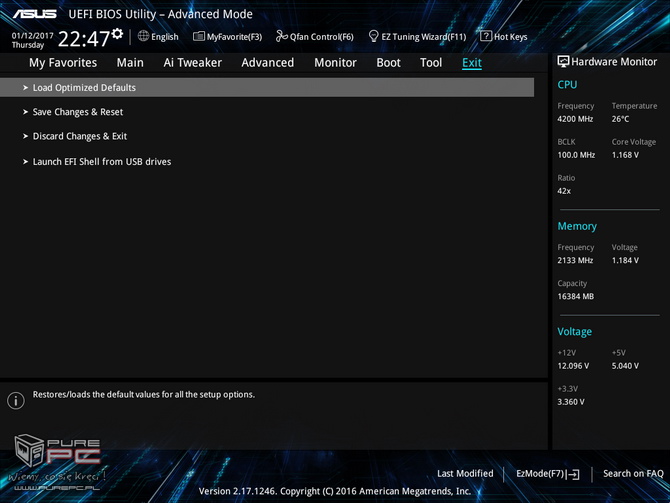Screen dimensions: 670x503
Task: Click the Voltage section heading
Action: [x=574, y=332]
